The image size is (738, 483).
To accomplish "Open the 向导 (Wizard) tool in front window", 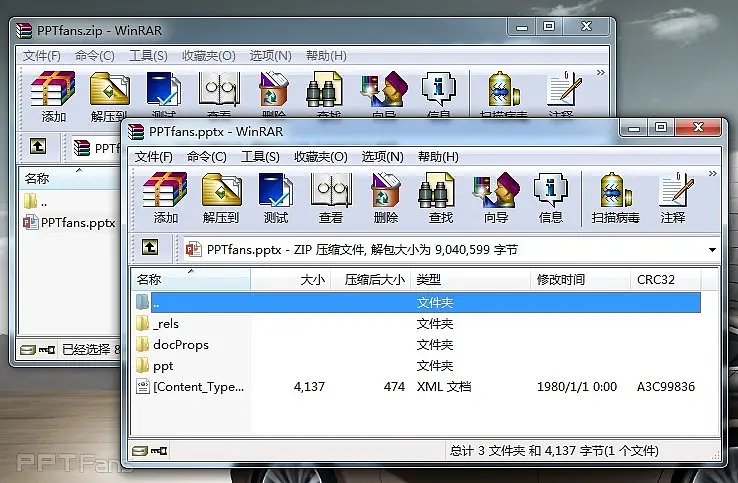I will point(496,196).
